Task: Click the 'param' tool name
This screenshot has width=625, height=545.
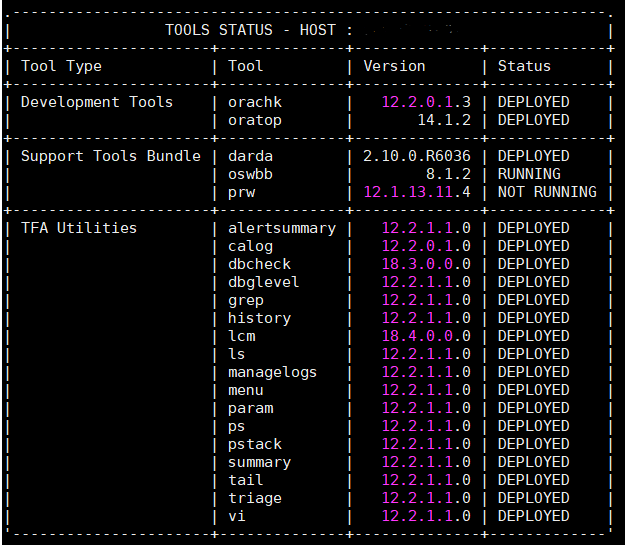Action: 250,409
